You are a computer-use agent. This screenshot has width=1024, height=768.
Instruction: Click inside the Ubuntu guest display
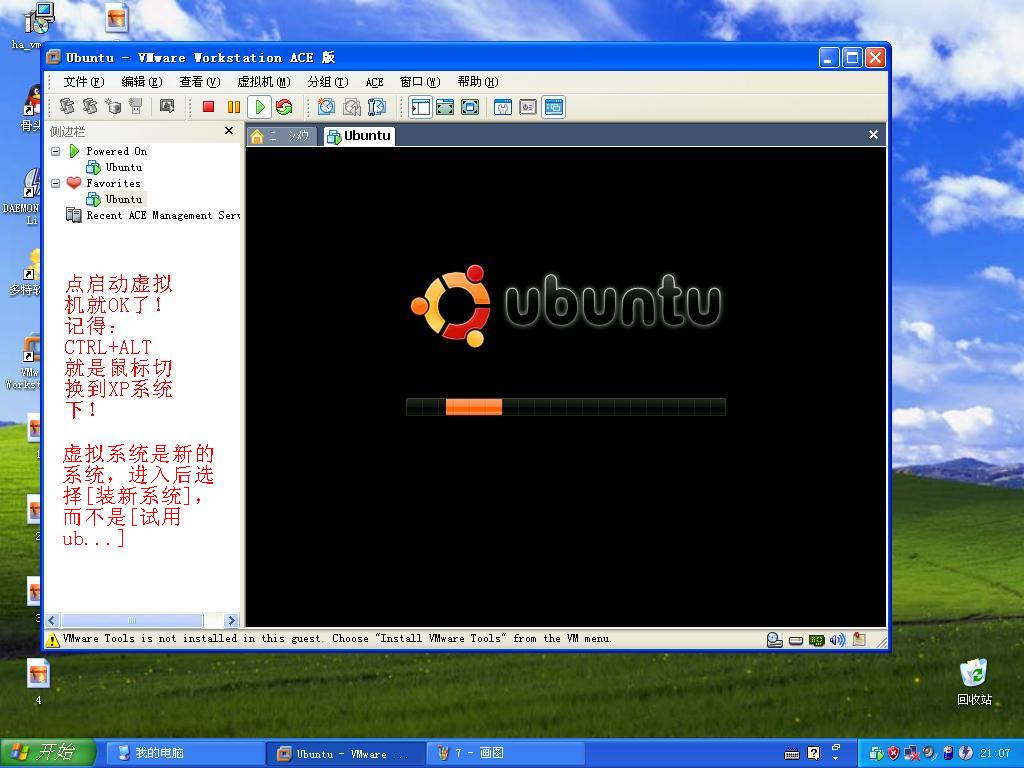point(566,387)
